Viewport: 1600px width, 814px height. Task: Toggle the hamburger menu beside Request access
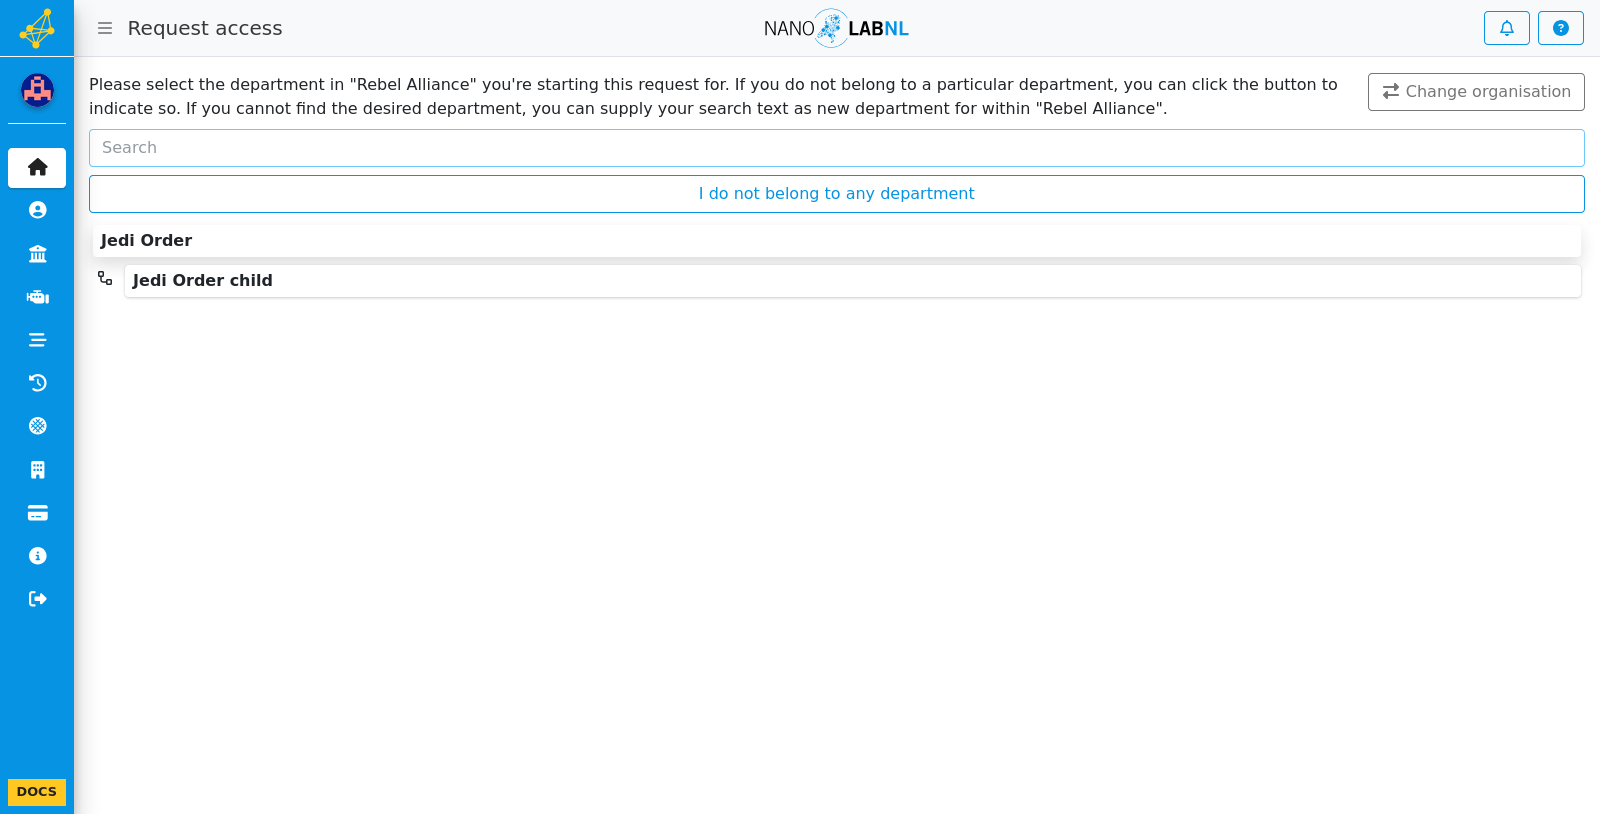[x=105, y=28]
